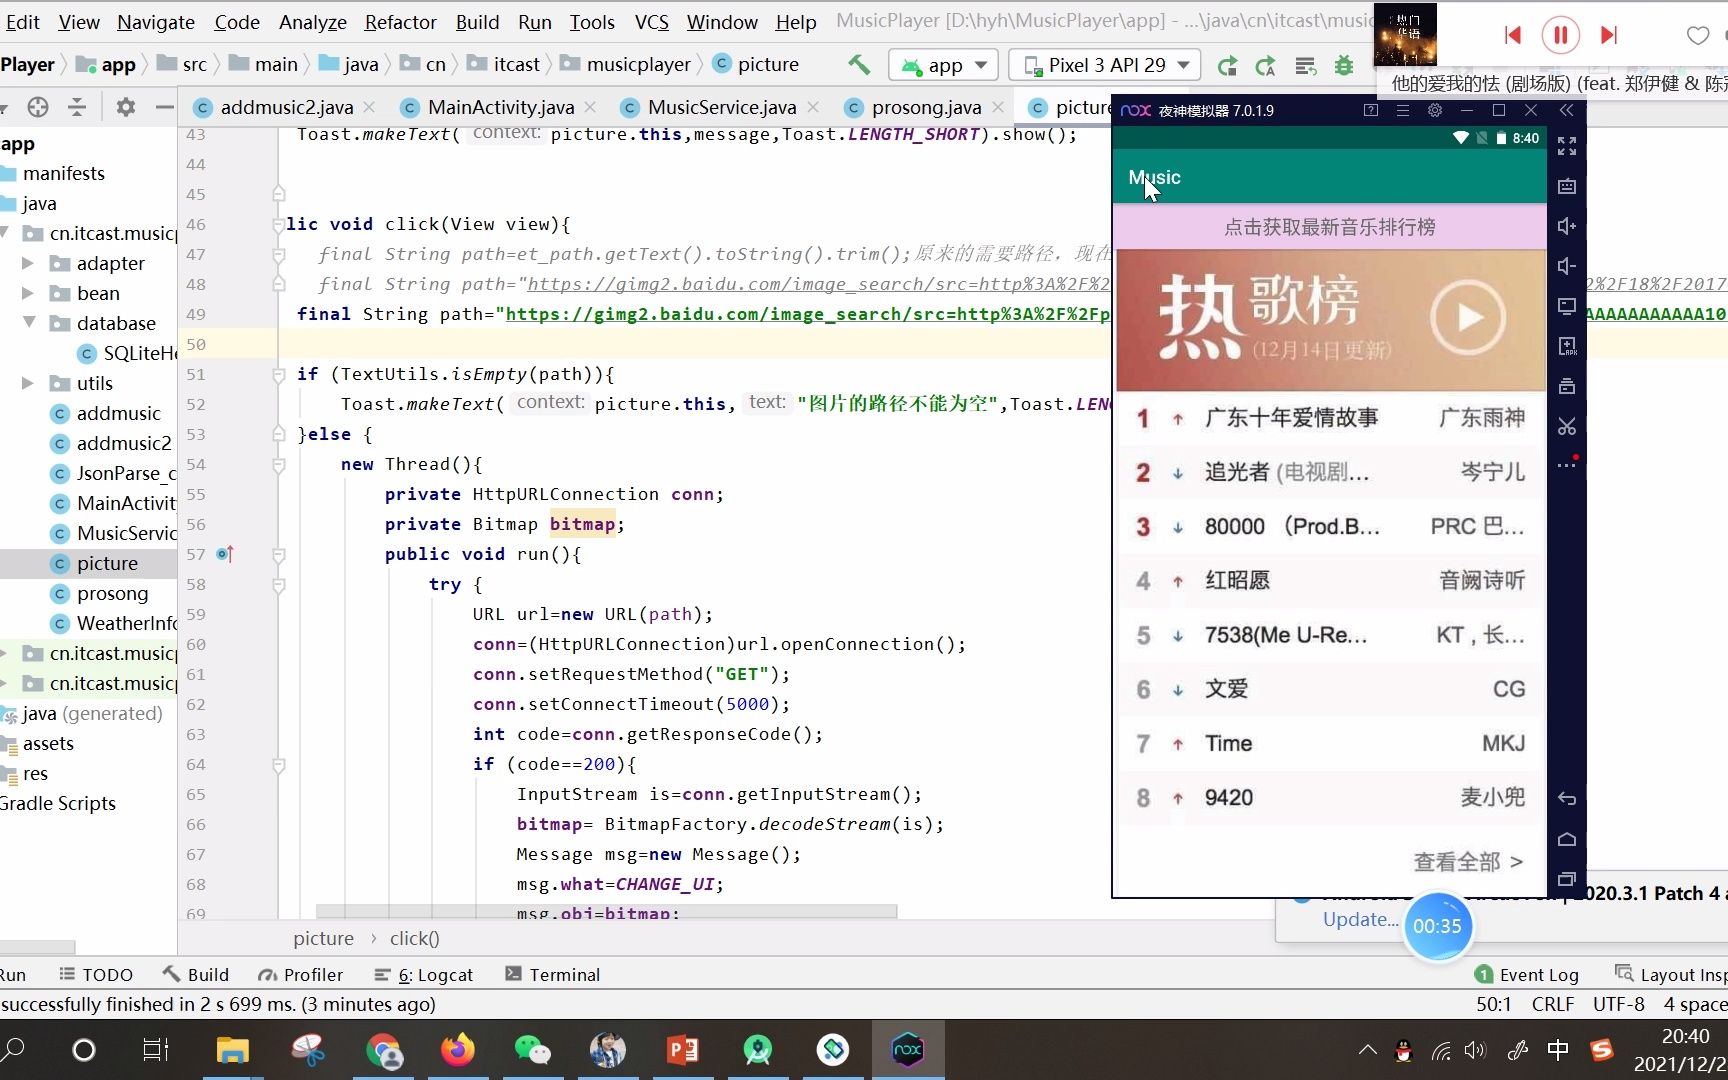Viewport: 1728px width, 1080px height.
Task: Increase emulator volume in the Nox sidebar
Action: [1566, 226]
